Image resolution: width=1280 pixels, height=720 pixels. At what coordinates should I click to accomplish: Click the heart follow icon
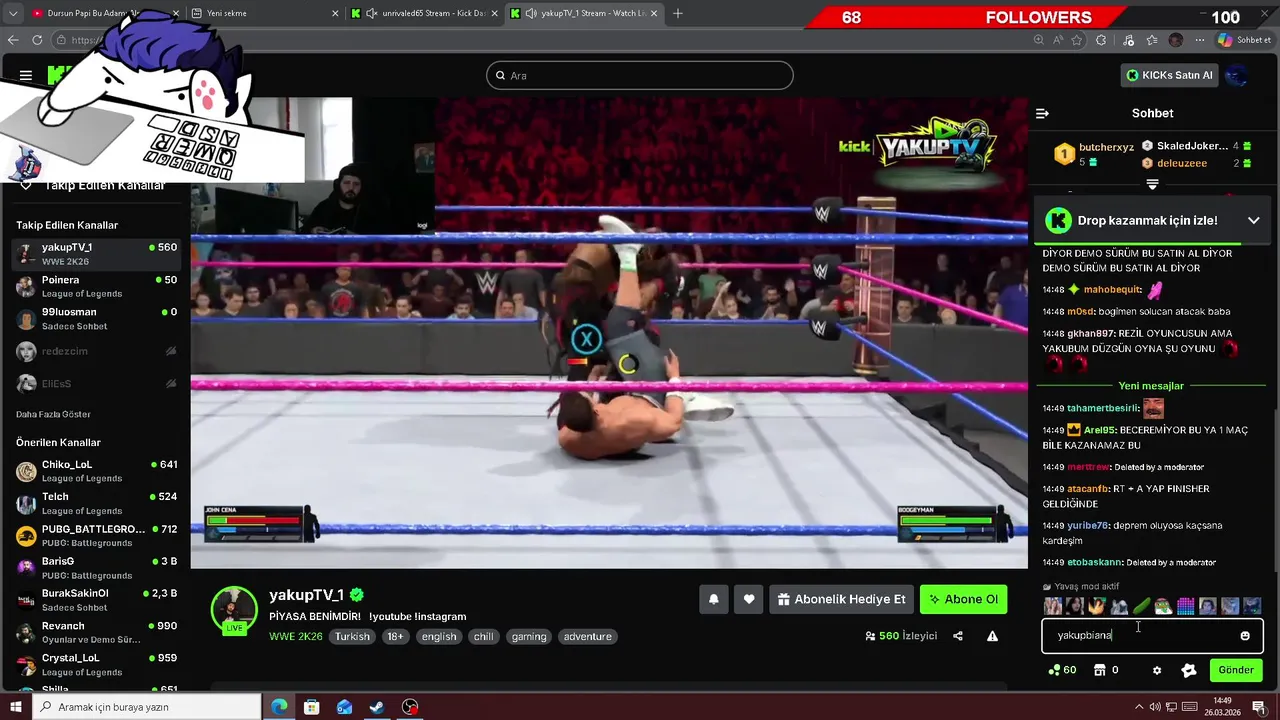pos(749,599)
